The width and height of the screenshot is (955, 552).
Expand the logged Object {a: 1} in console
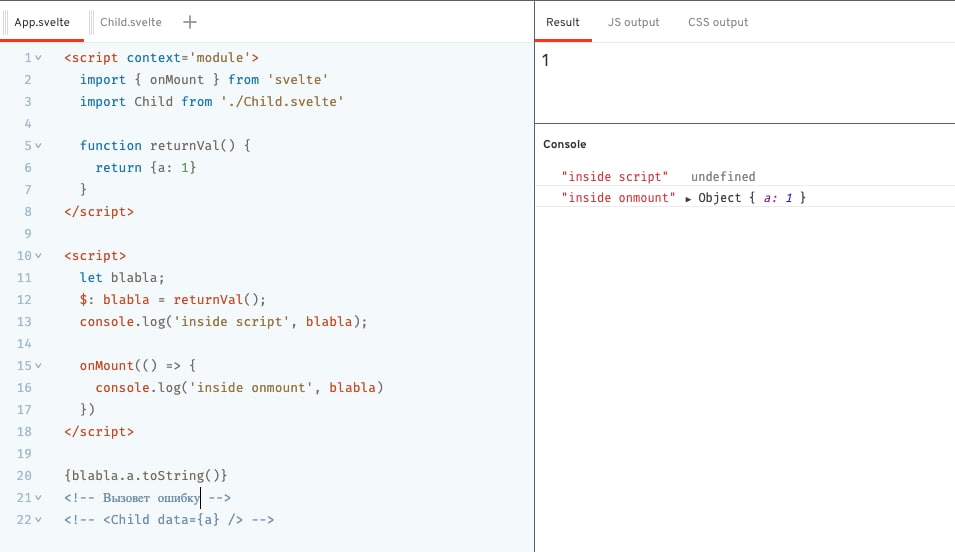point(688,199)
